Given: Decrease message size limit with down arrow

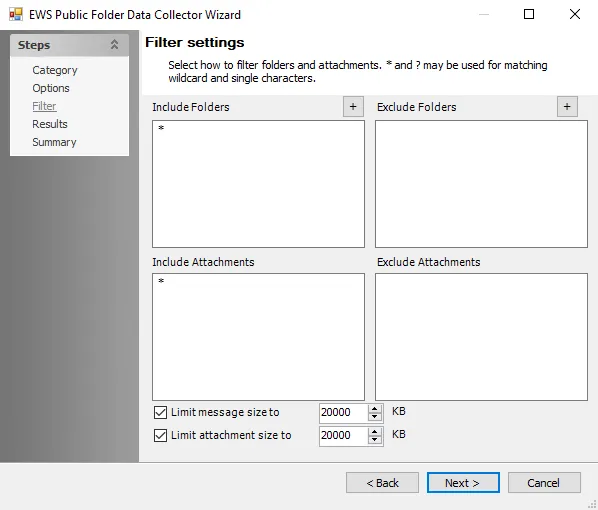Looking at the screenshot, I should [375, 417].
